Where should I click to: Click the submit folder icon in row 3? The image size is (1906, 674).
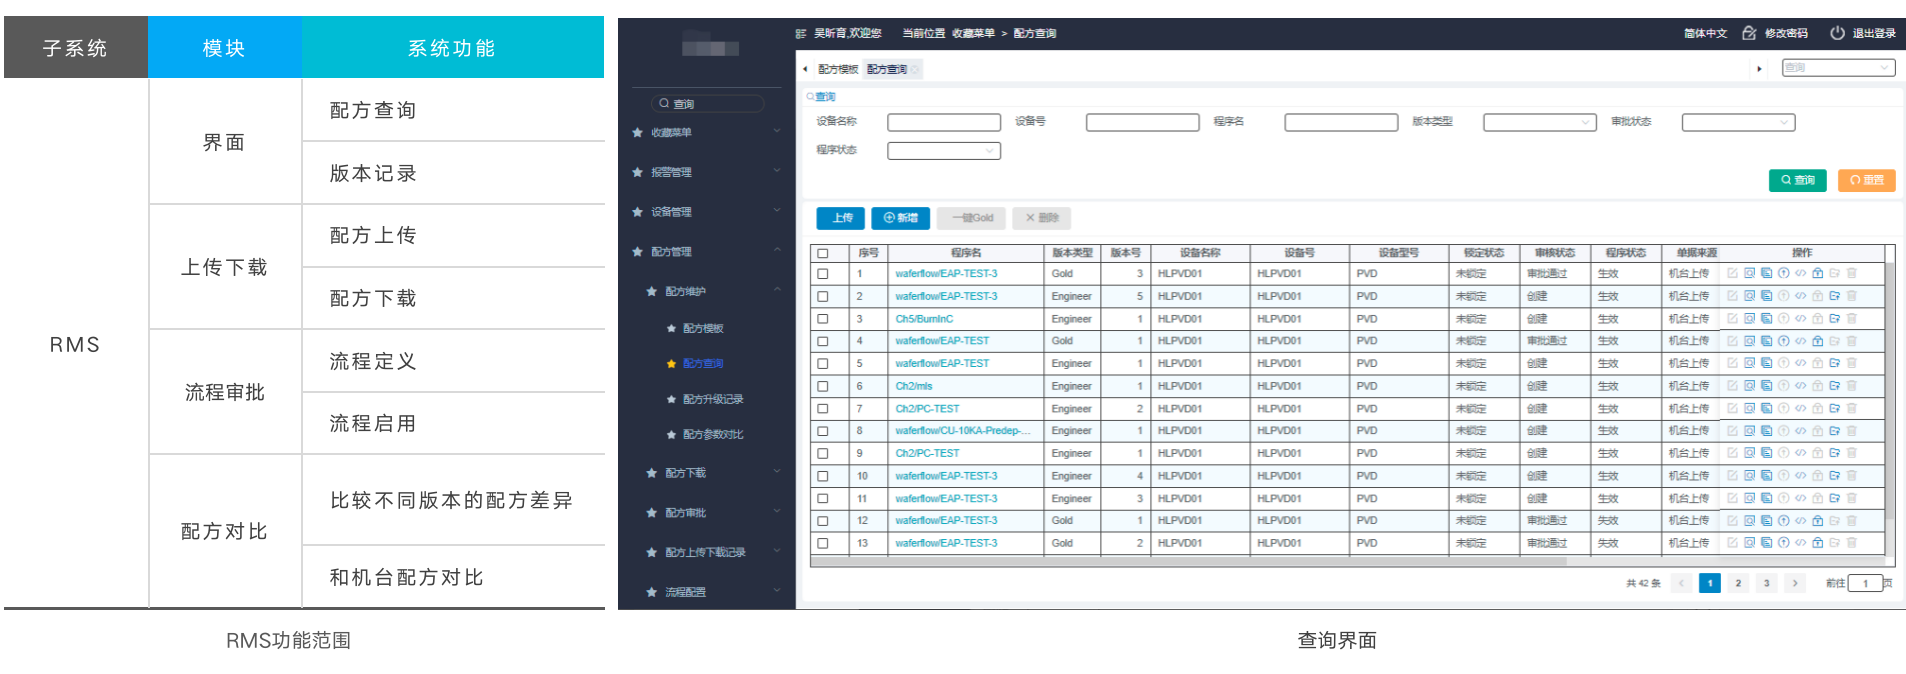click(x=1834, y=319)
